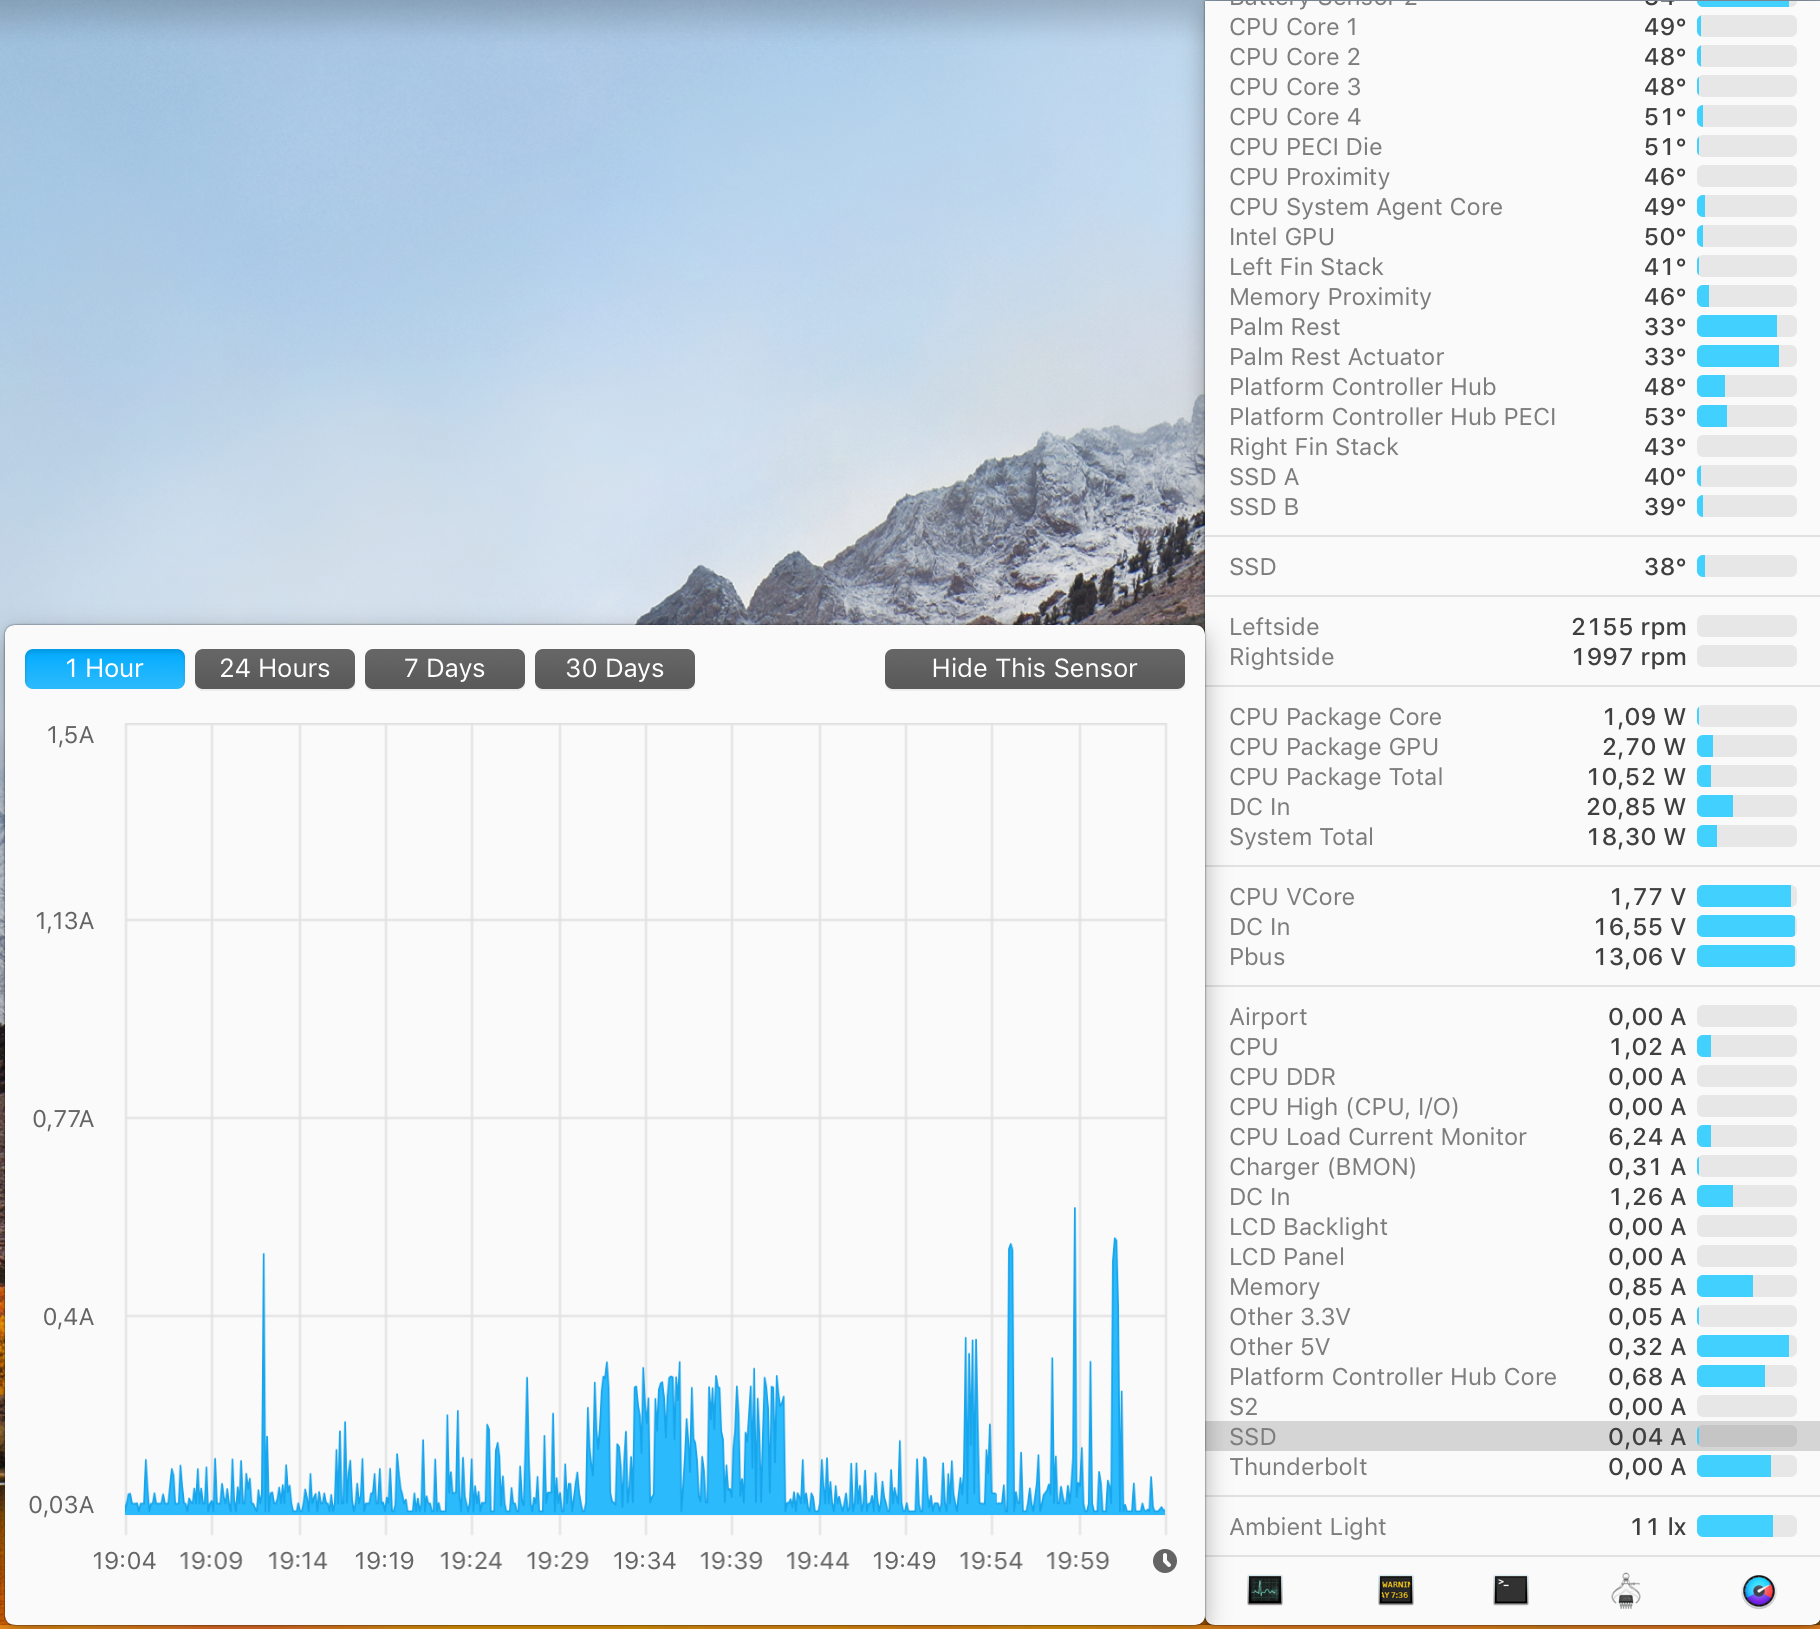This screenshot has width=1820, height=1629.
Task: Switch the graph to 24 Hours
Action: 275,669
